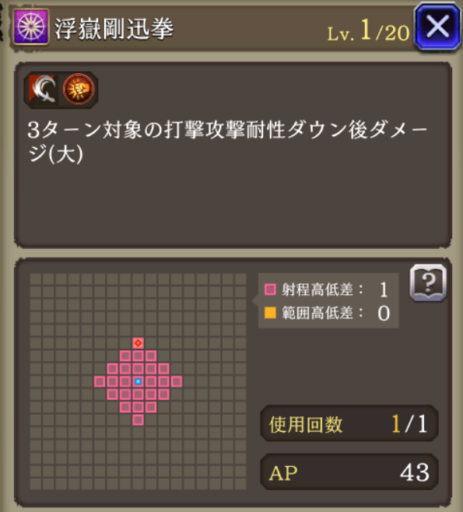Tap the AP 43 cost bar

pos(349,472)
